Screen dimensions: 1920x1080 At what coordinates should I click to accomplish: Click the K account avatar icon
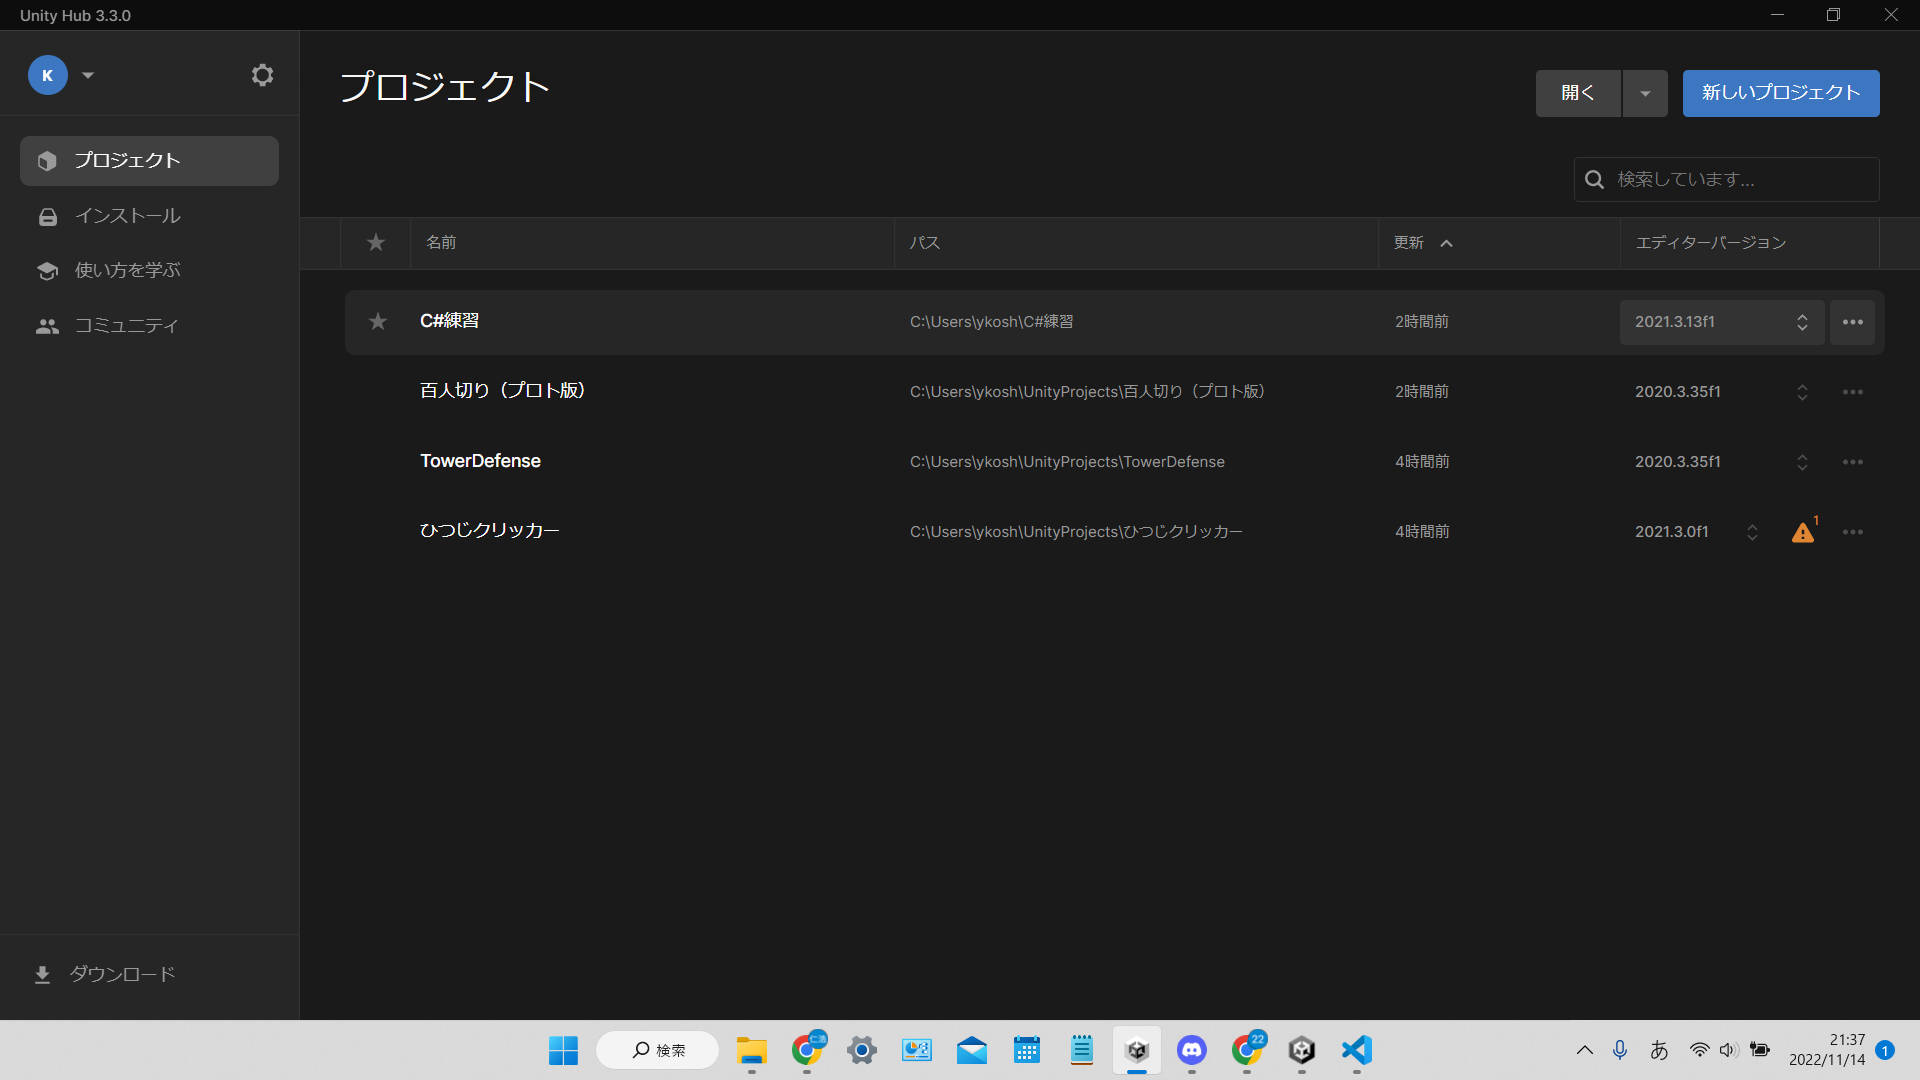pos(47,75)
